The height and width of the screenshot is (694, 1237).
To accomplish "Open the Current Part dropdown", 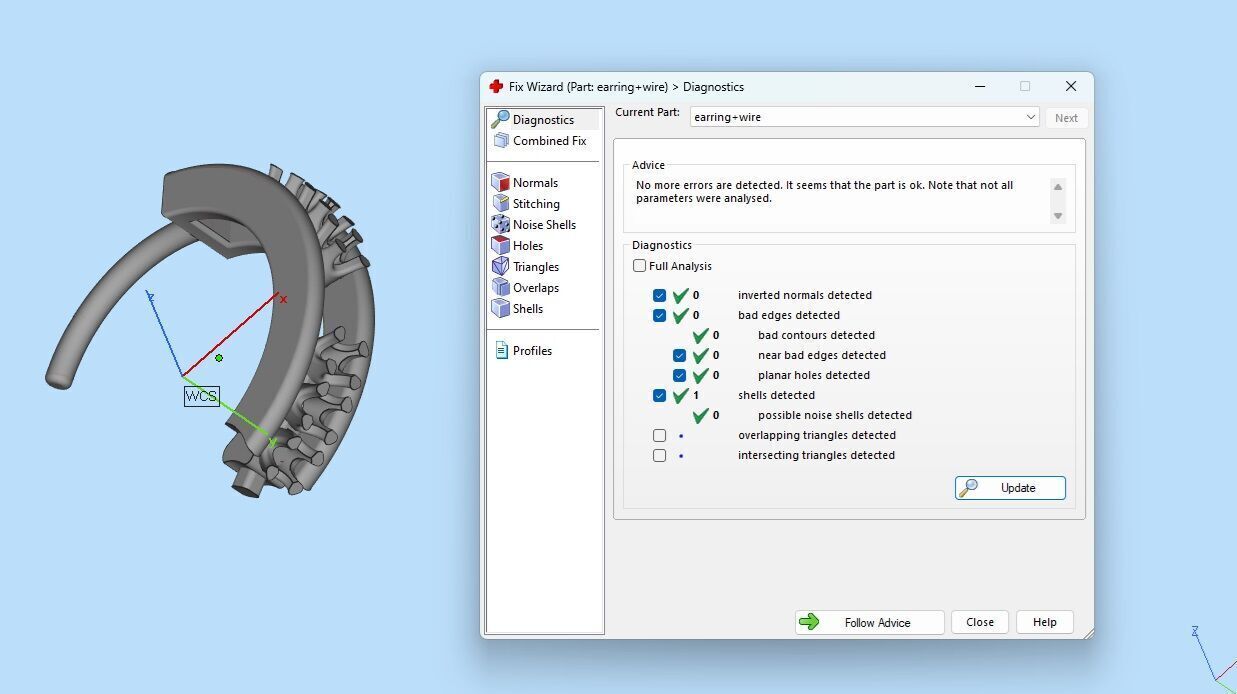I will (x=865, y=117).
